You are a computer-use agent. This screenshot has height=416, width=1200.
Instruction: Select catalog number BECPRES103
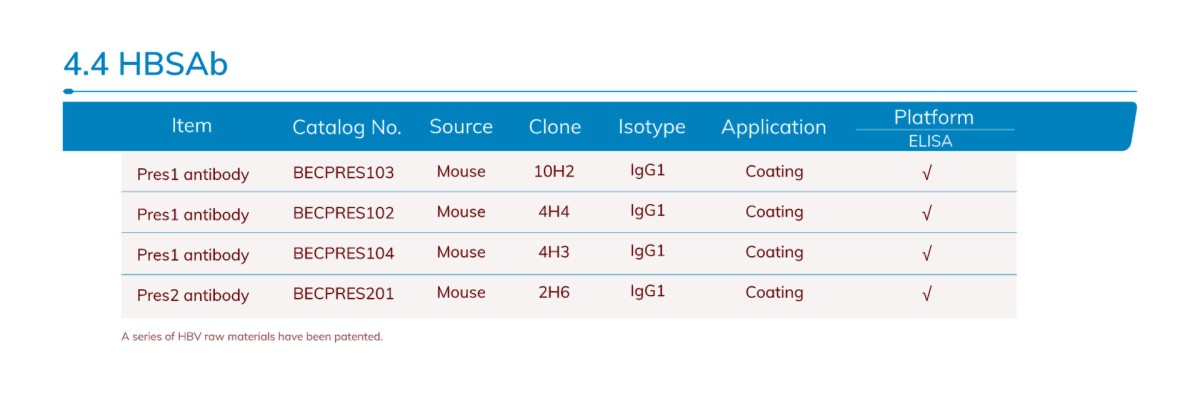344,173
